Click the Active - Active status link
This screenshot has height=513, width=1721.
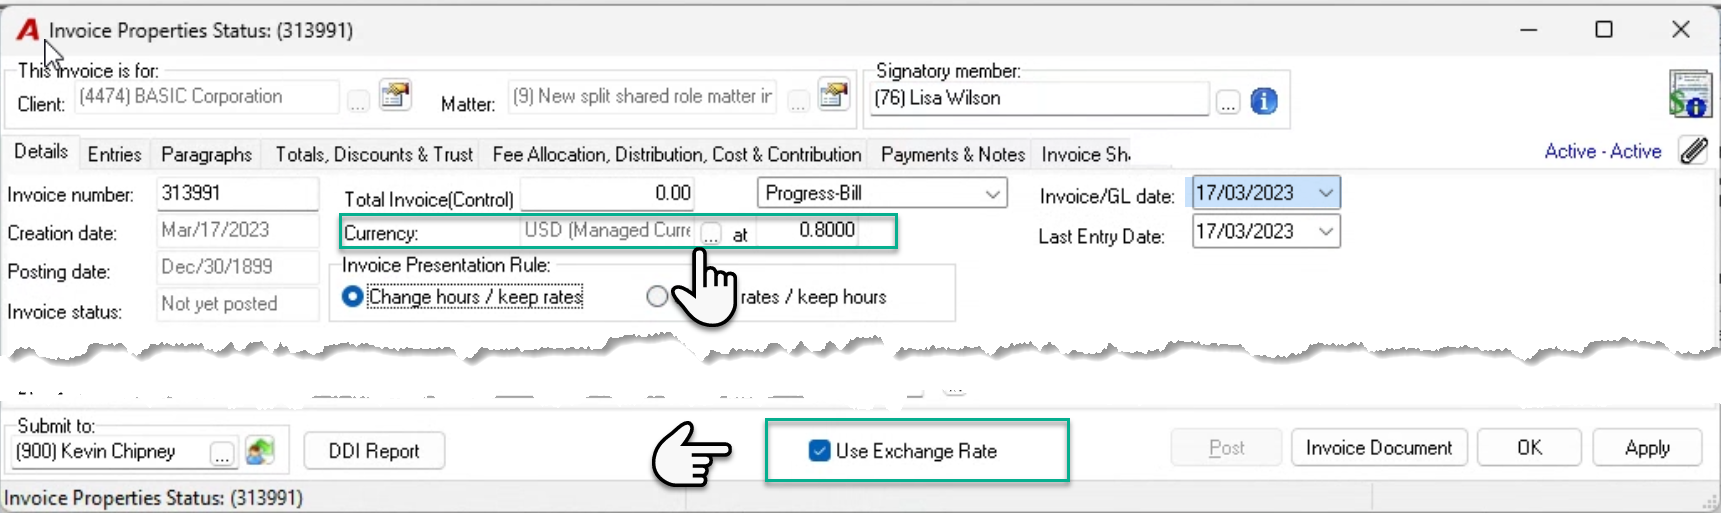tap(1602, 151)
